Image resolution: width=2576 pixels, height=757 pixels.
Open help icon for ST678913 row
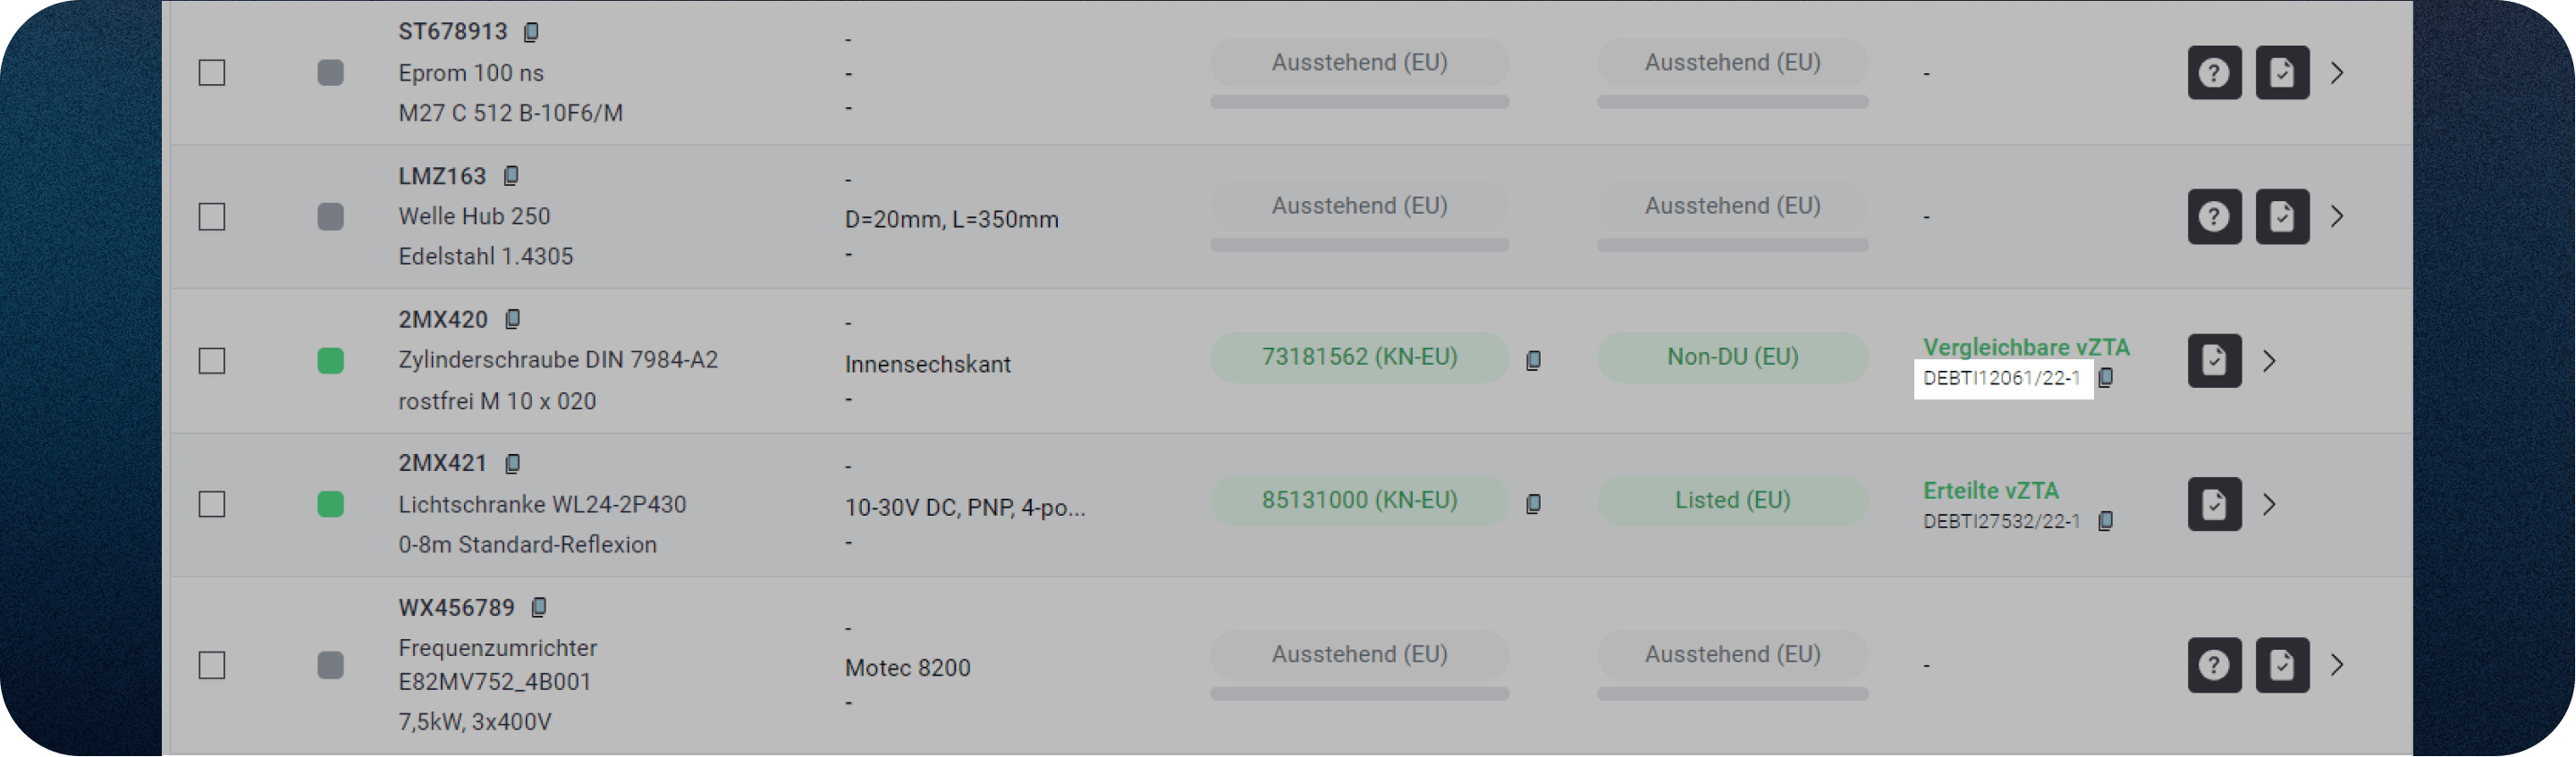tap(2214, 73)
